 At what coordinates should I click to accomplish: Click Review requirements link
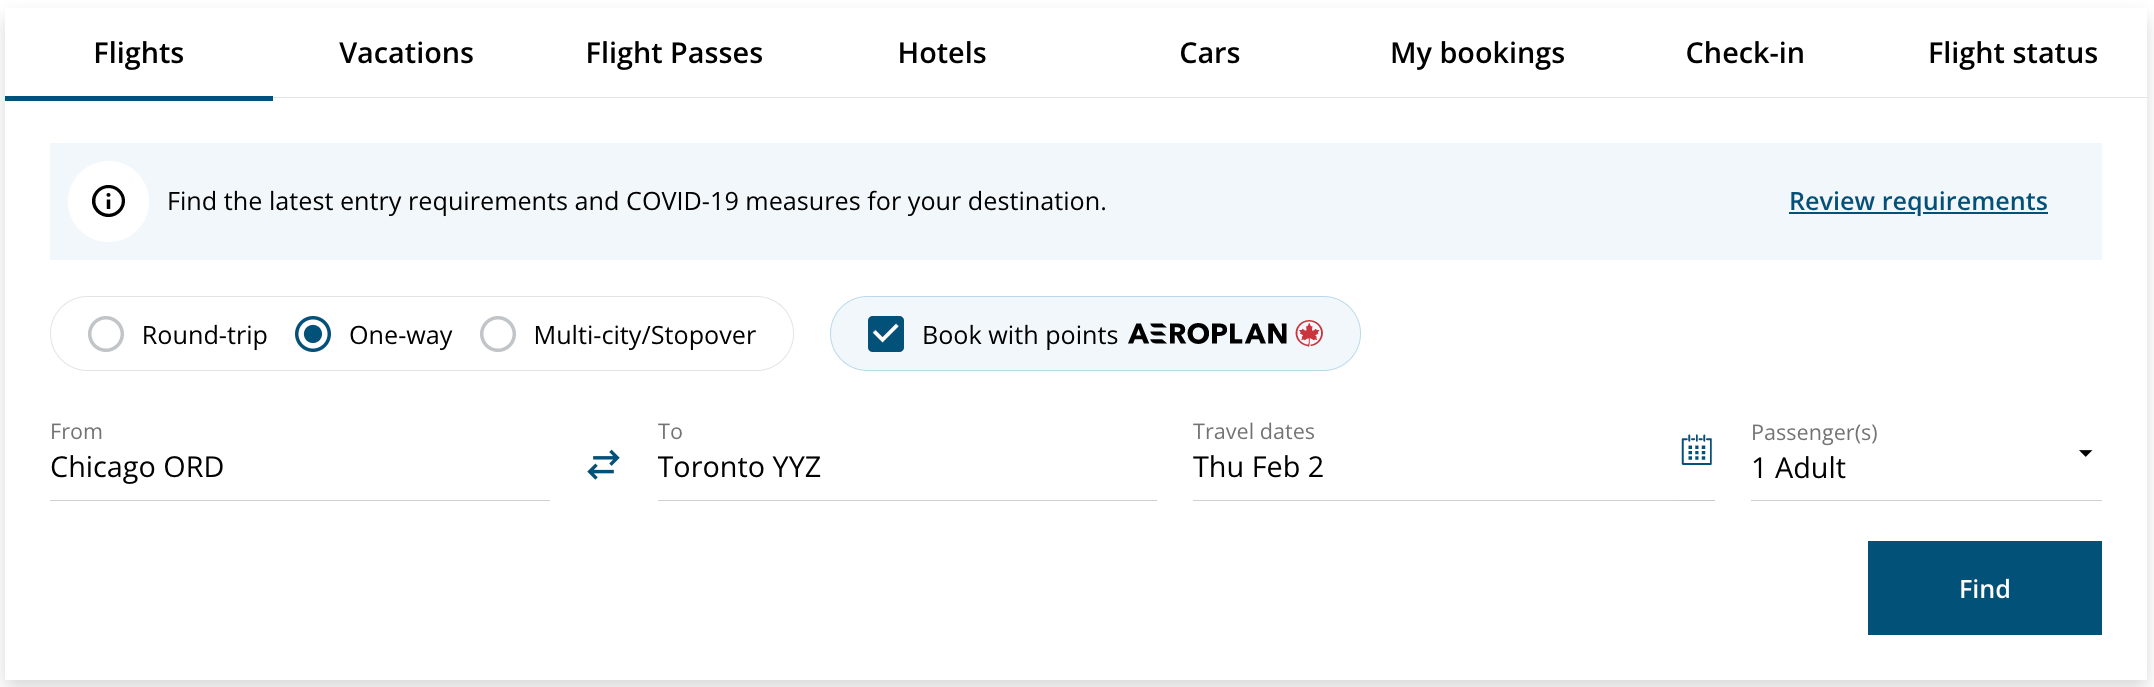click(x=1916, y=200)
